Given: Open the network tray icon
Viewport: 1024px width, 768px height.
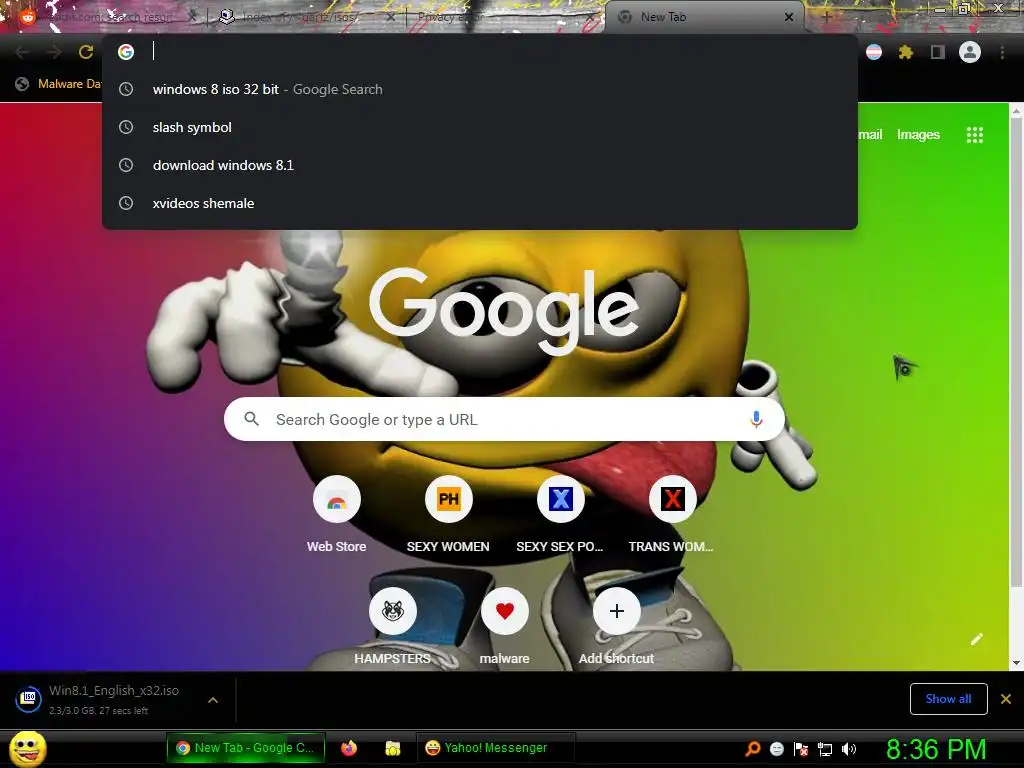Looking at the screenshot, I should tap(825, 749).
